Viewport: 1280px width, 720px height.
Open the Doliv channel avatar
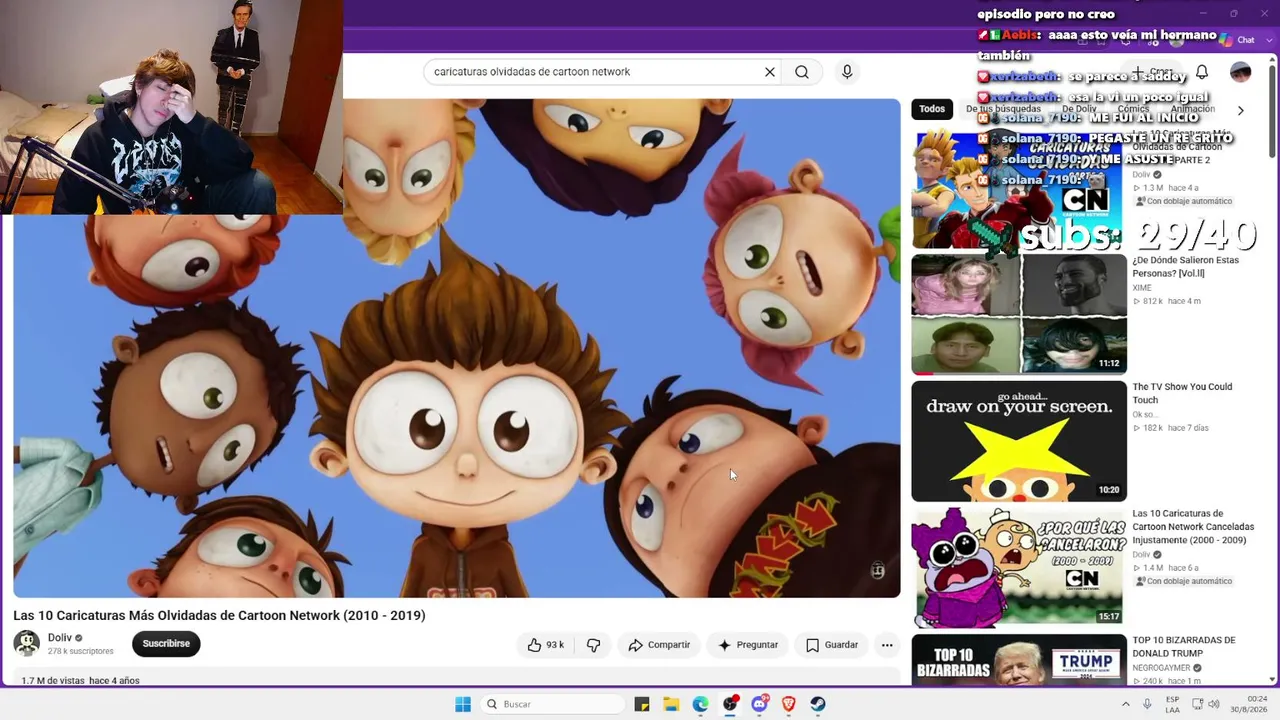coord(27,644)
